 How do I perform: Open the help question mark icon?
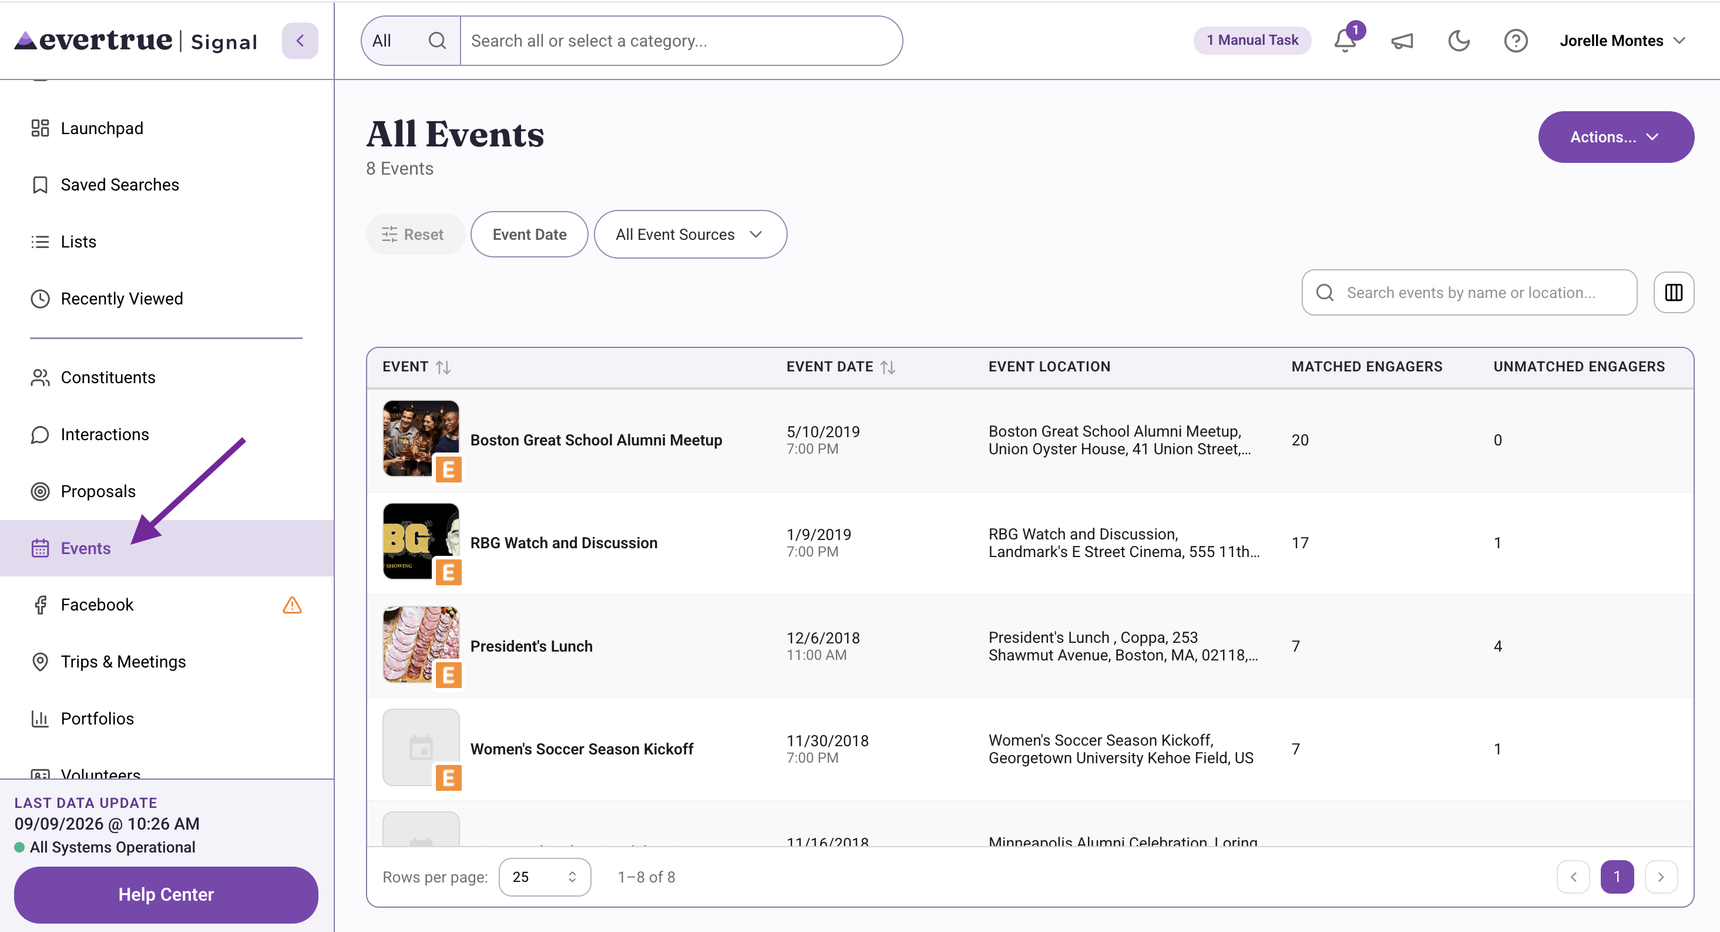[1516, 41]
